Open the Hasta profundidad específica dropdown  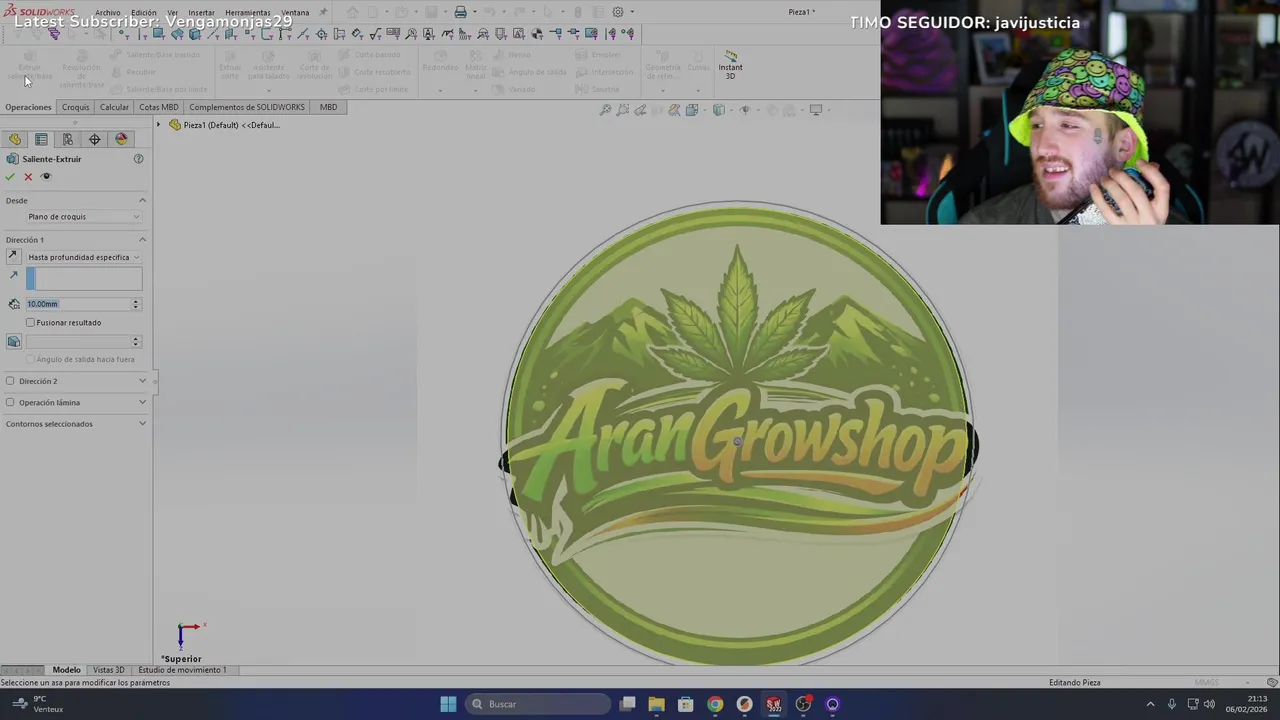[84, 257]
